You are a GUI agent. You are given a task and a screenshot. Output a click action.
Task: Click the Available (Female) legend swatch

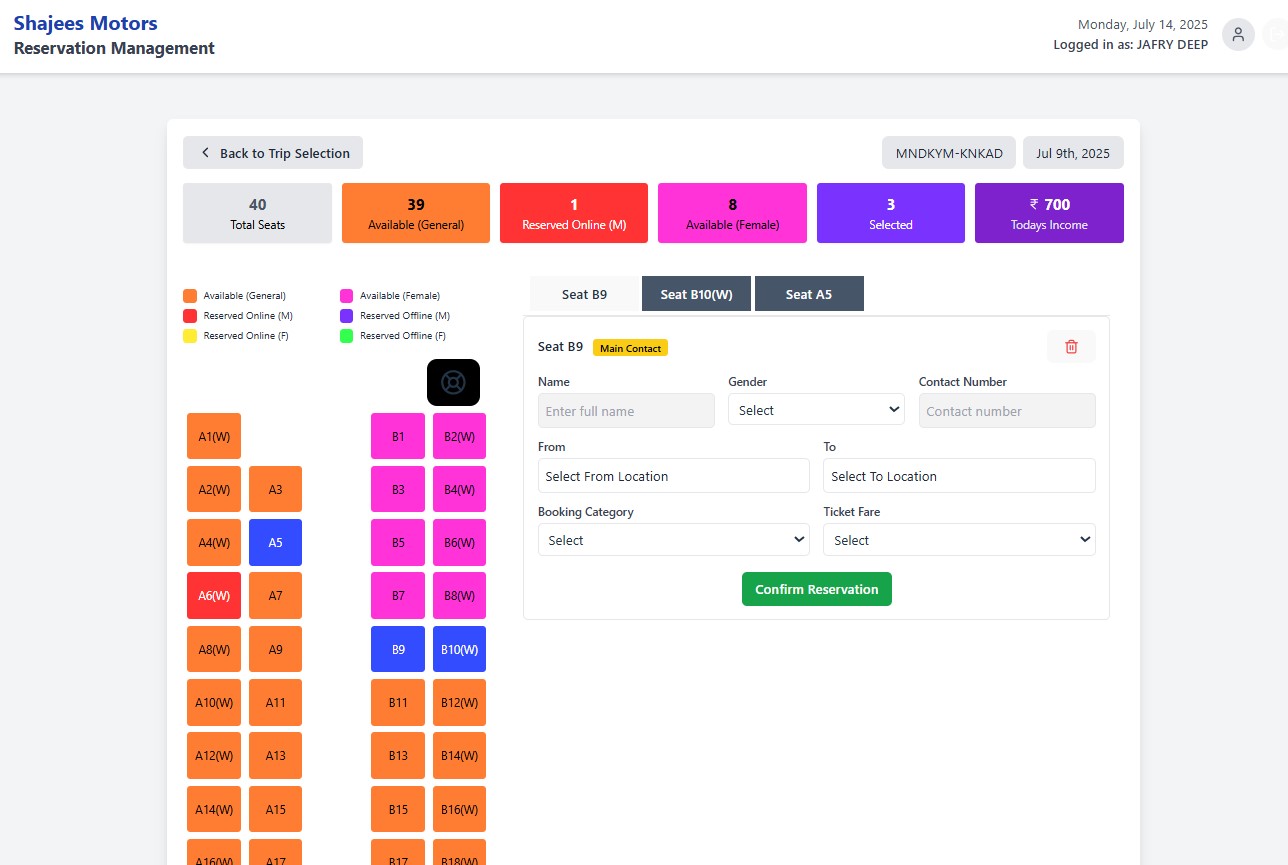pos(346,296)
